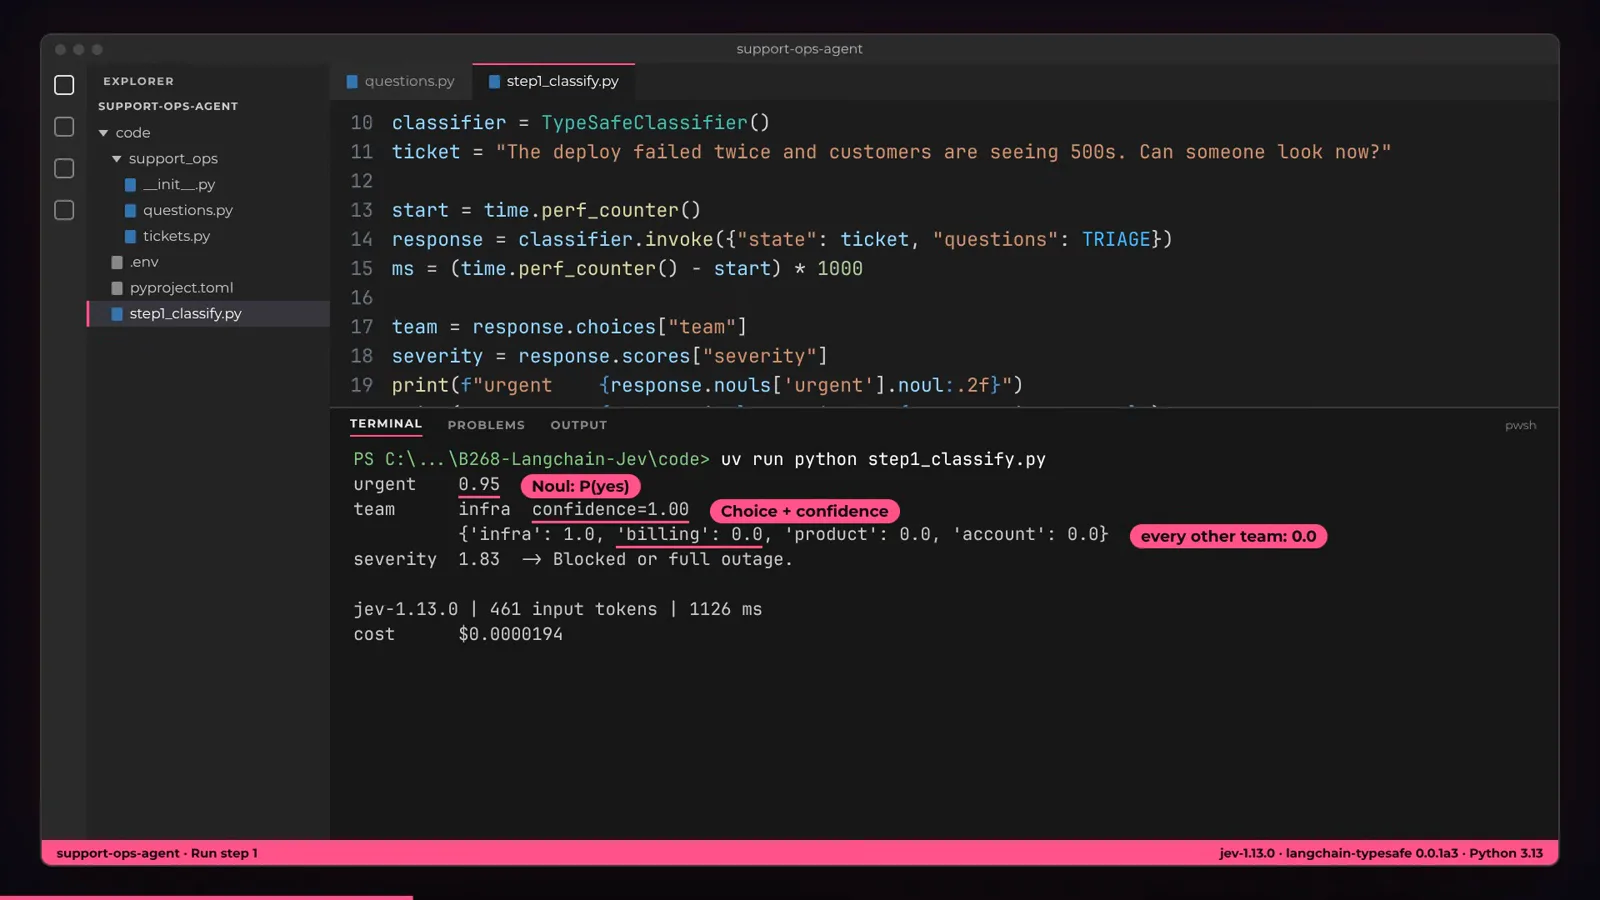Click 'TRIAGE' constant on line 14

[x=1116, y=240]
